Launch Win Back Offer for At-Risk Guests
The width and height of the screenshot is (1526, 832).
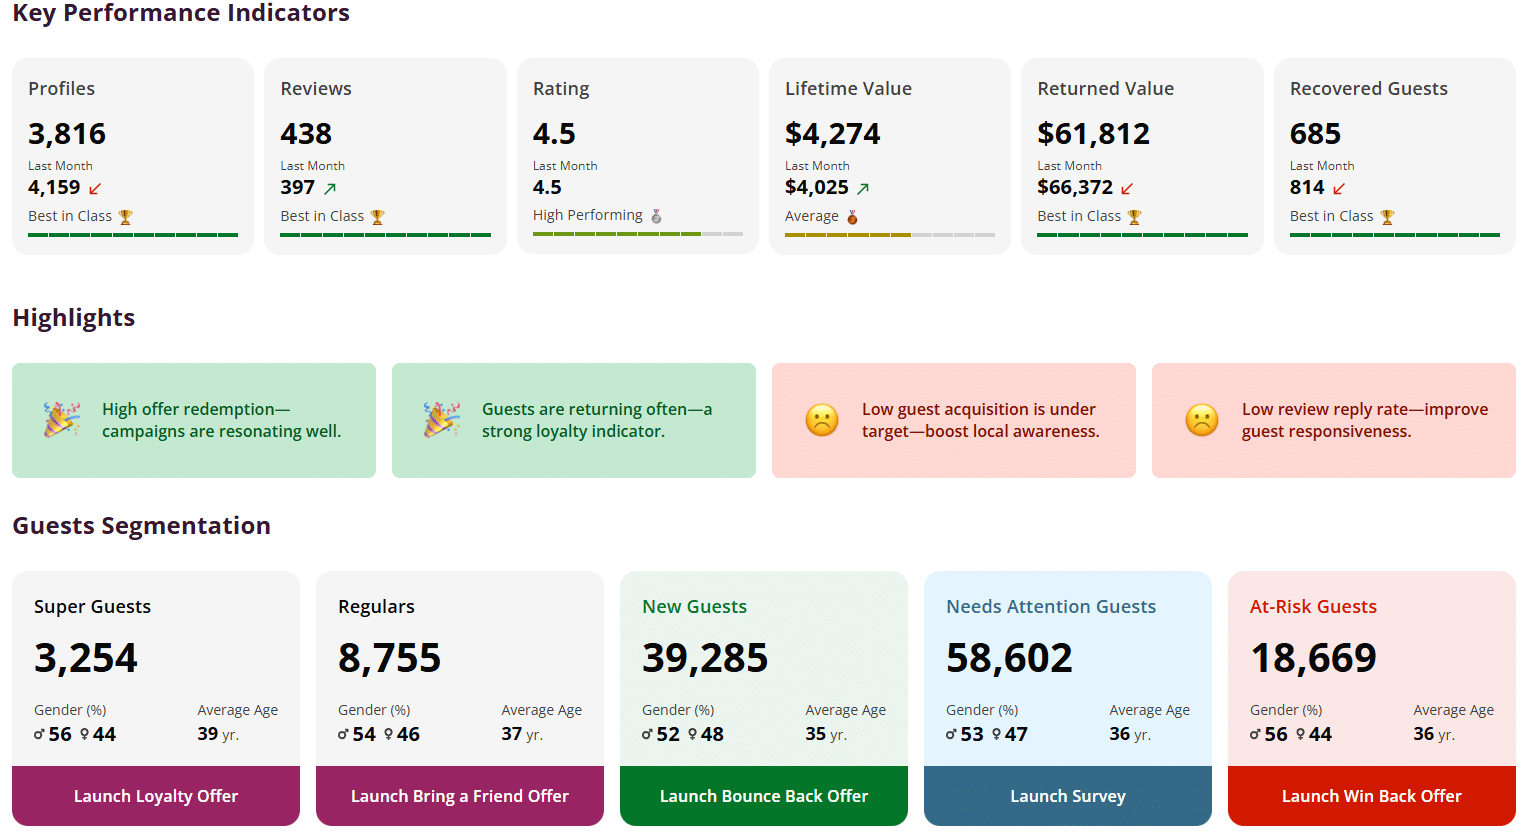[1371, 796]
